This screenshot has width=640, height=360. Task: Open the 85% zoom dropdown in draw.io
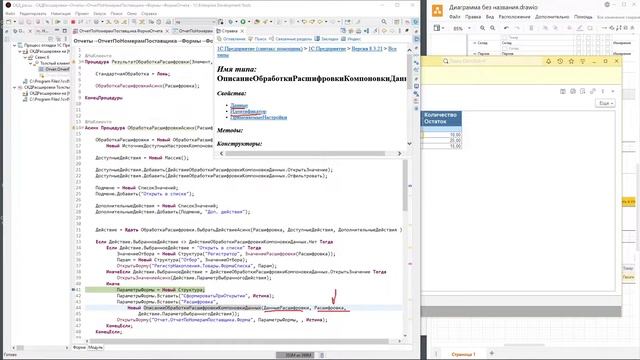462,28
